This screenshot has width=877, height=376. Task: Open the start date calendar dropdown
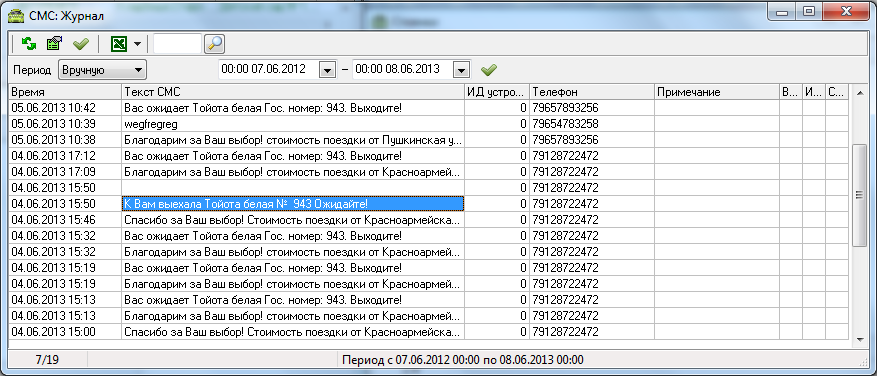(x=327, y=70)
